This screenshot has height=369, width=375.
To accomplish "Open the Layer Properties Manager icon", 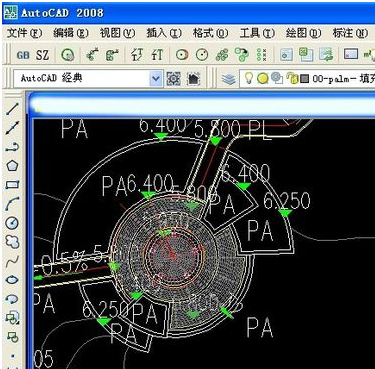I will (229, 79).
